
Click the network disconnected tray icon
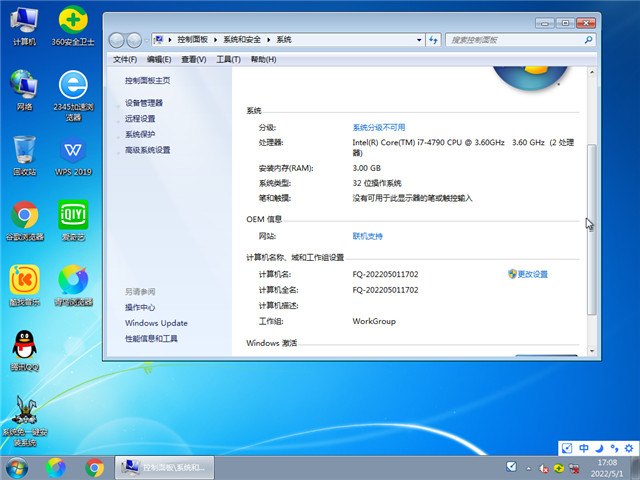pyautogui.click(x=574, y=468)
